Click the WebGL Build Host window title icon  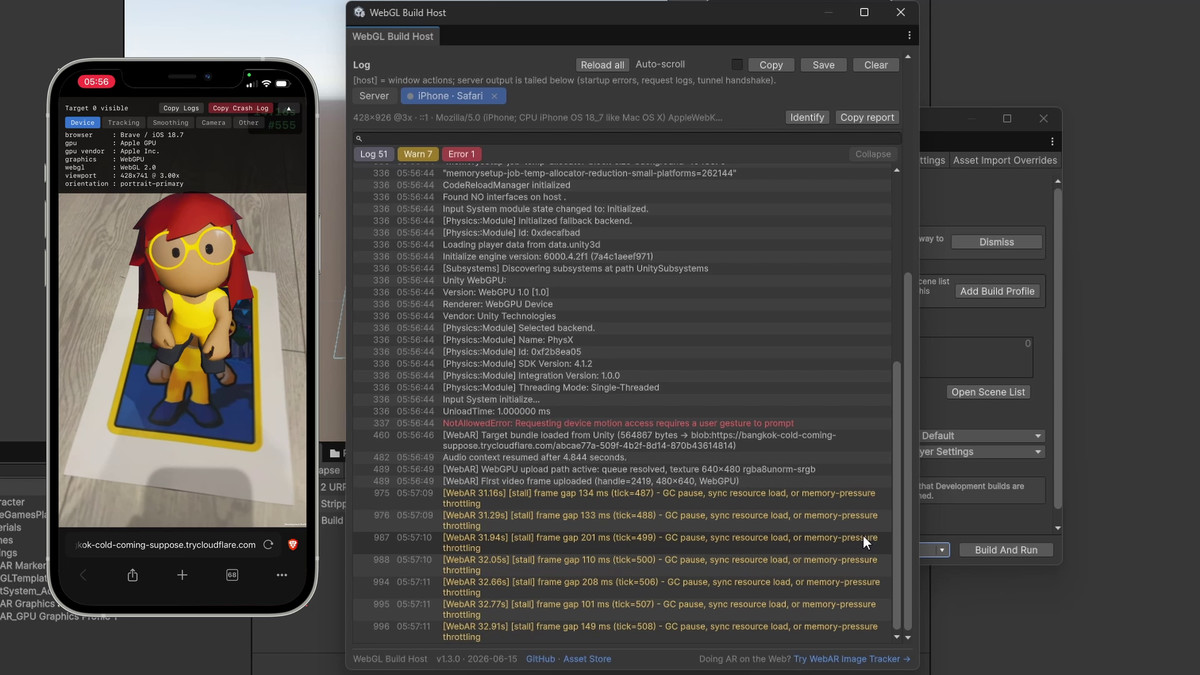click(360, 12)
